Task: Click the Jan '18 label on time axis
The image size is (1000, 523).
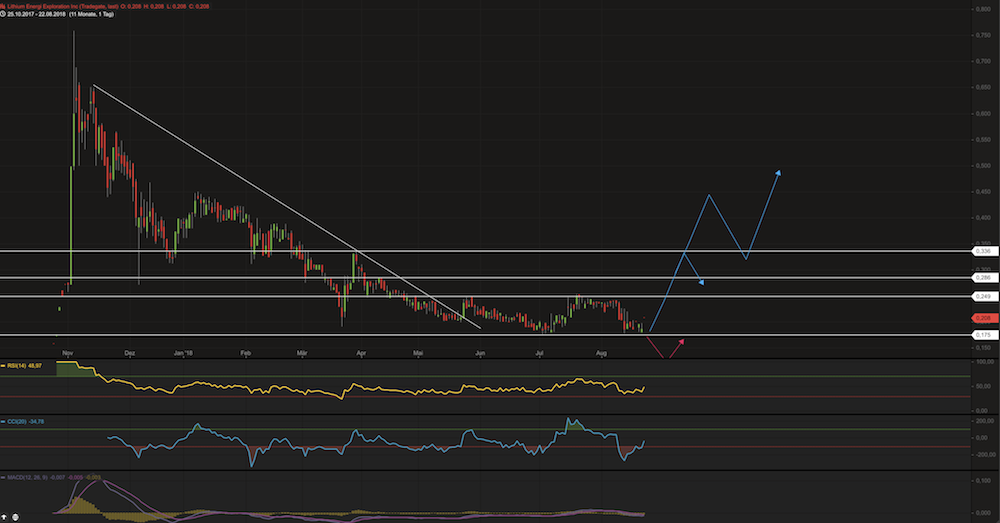Action: click(184, 352)
